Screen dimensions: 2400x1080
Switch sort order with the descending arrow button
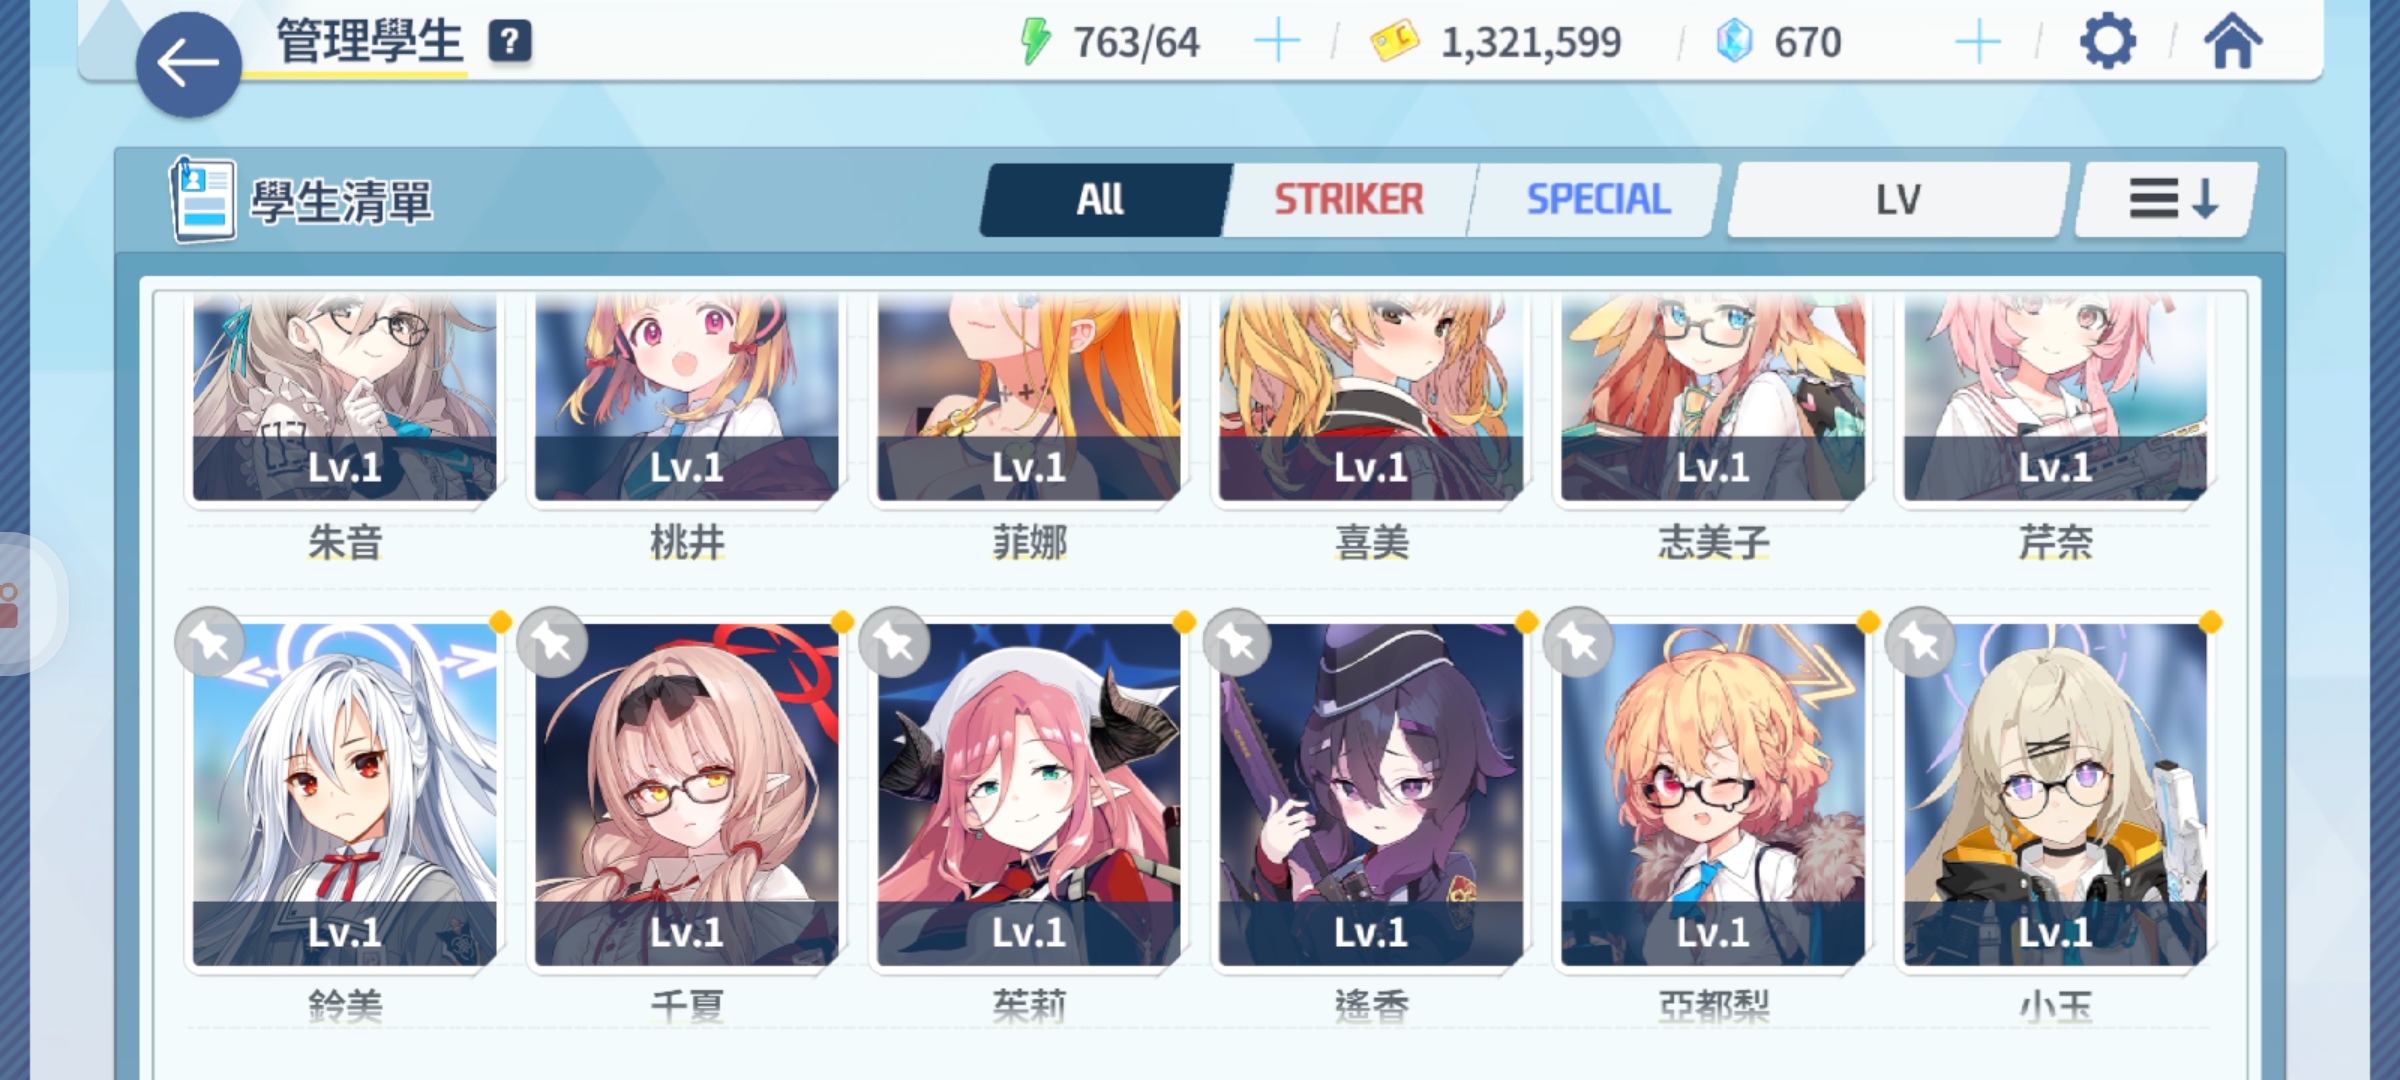point(2167,199)
